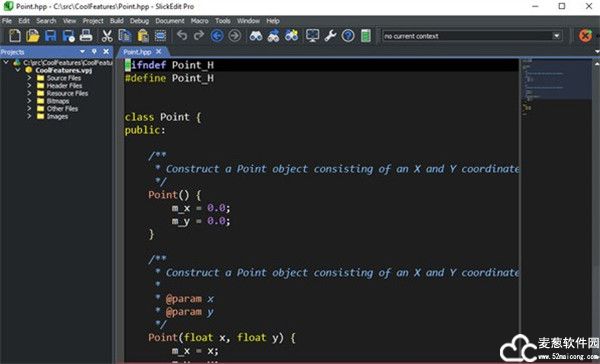Select the Source Files tree item

pos(64,78)
